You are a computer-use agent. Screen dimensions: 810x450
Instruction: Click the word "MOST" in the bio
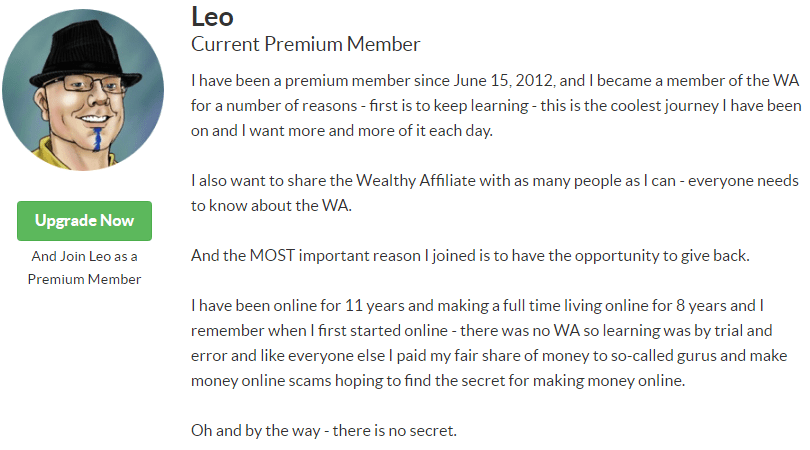click(x=272, y=256)
